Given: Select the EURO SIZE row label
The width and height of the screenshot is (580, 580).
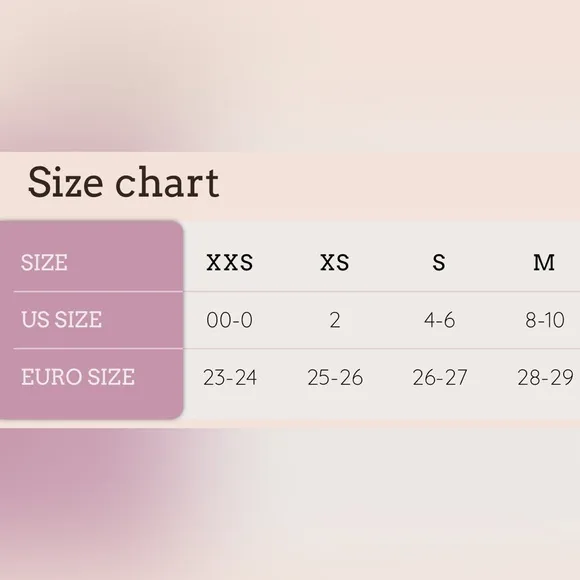Looking at the screenshot, I should tap(78, 377).
